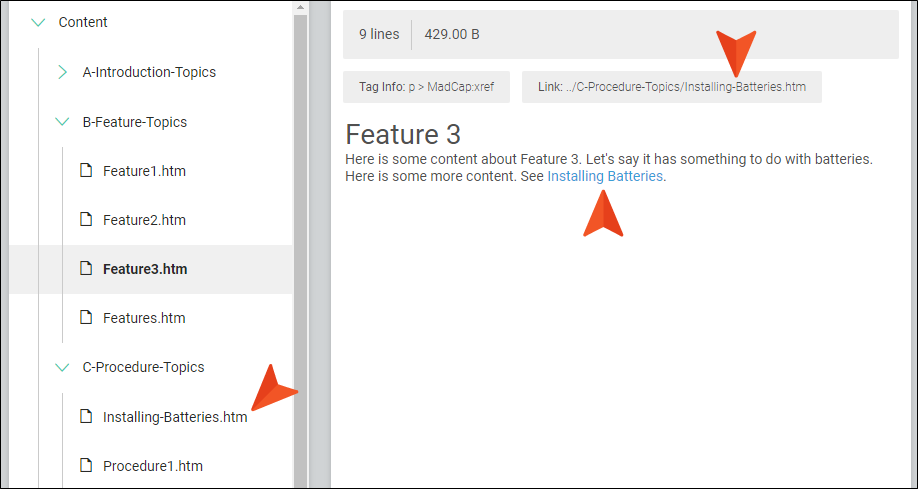The width and height of the screenshot is (918, 489).
Task: Click the file icon next to Features.htm
Action: [86, 318]
